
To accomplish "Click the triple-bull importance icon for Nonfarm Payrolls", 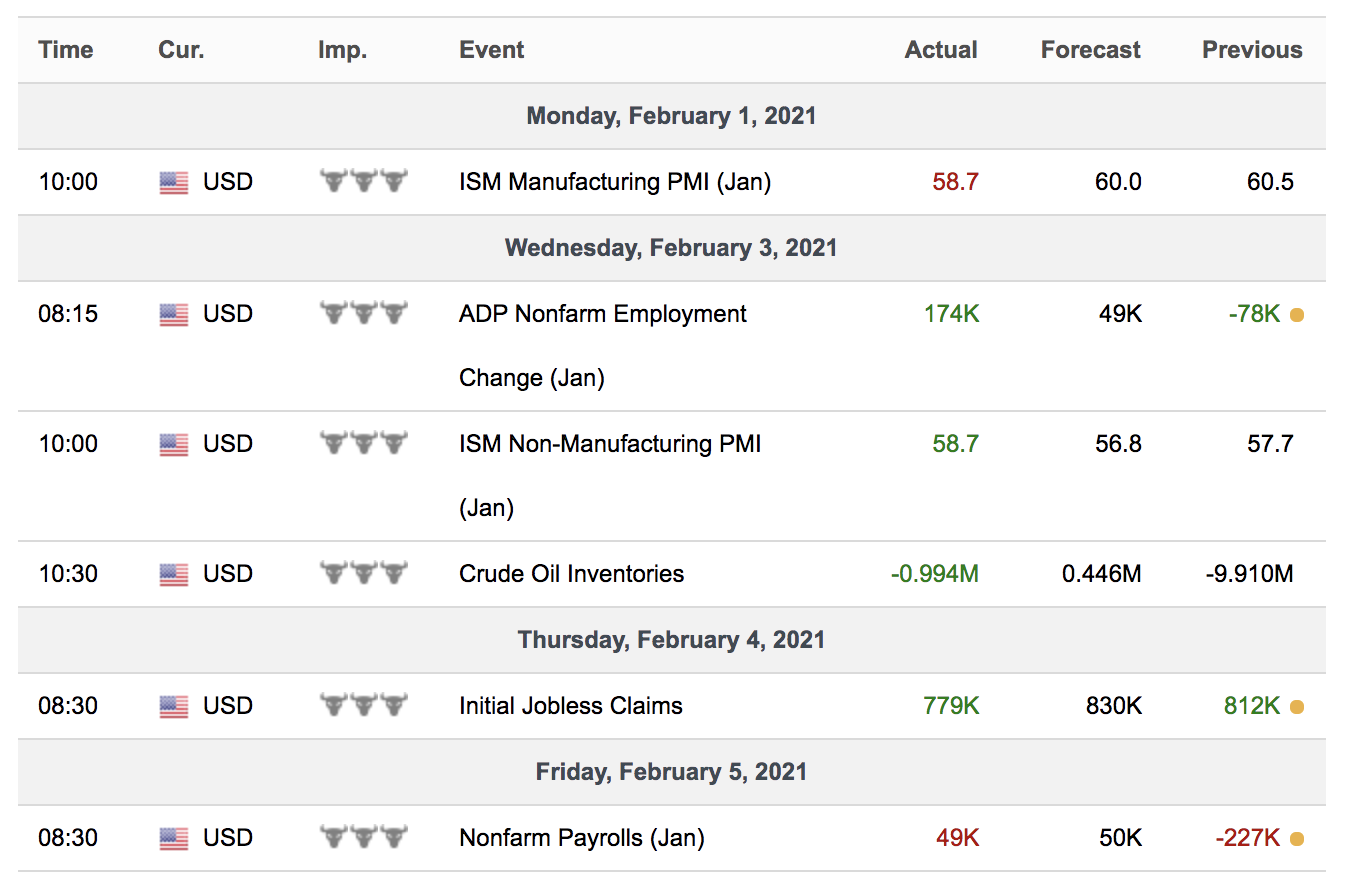I will (x=363, y=838).
